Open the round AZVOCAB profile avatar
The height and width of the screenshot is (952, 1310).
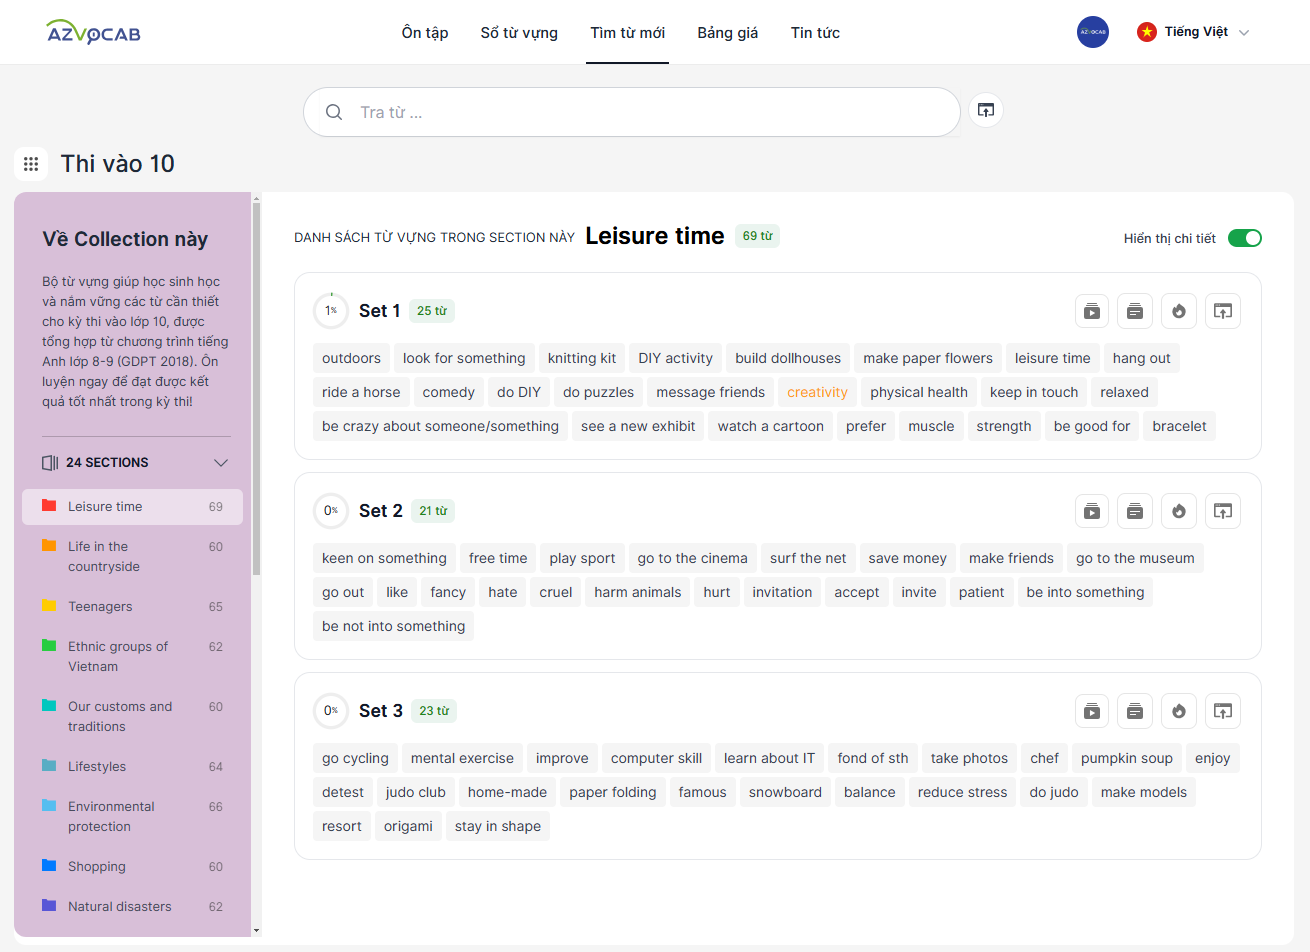(x=1093, y=32)
